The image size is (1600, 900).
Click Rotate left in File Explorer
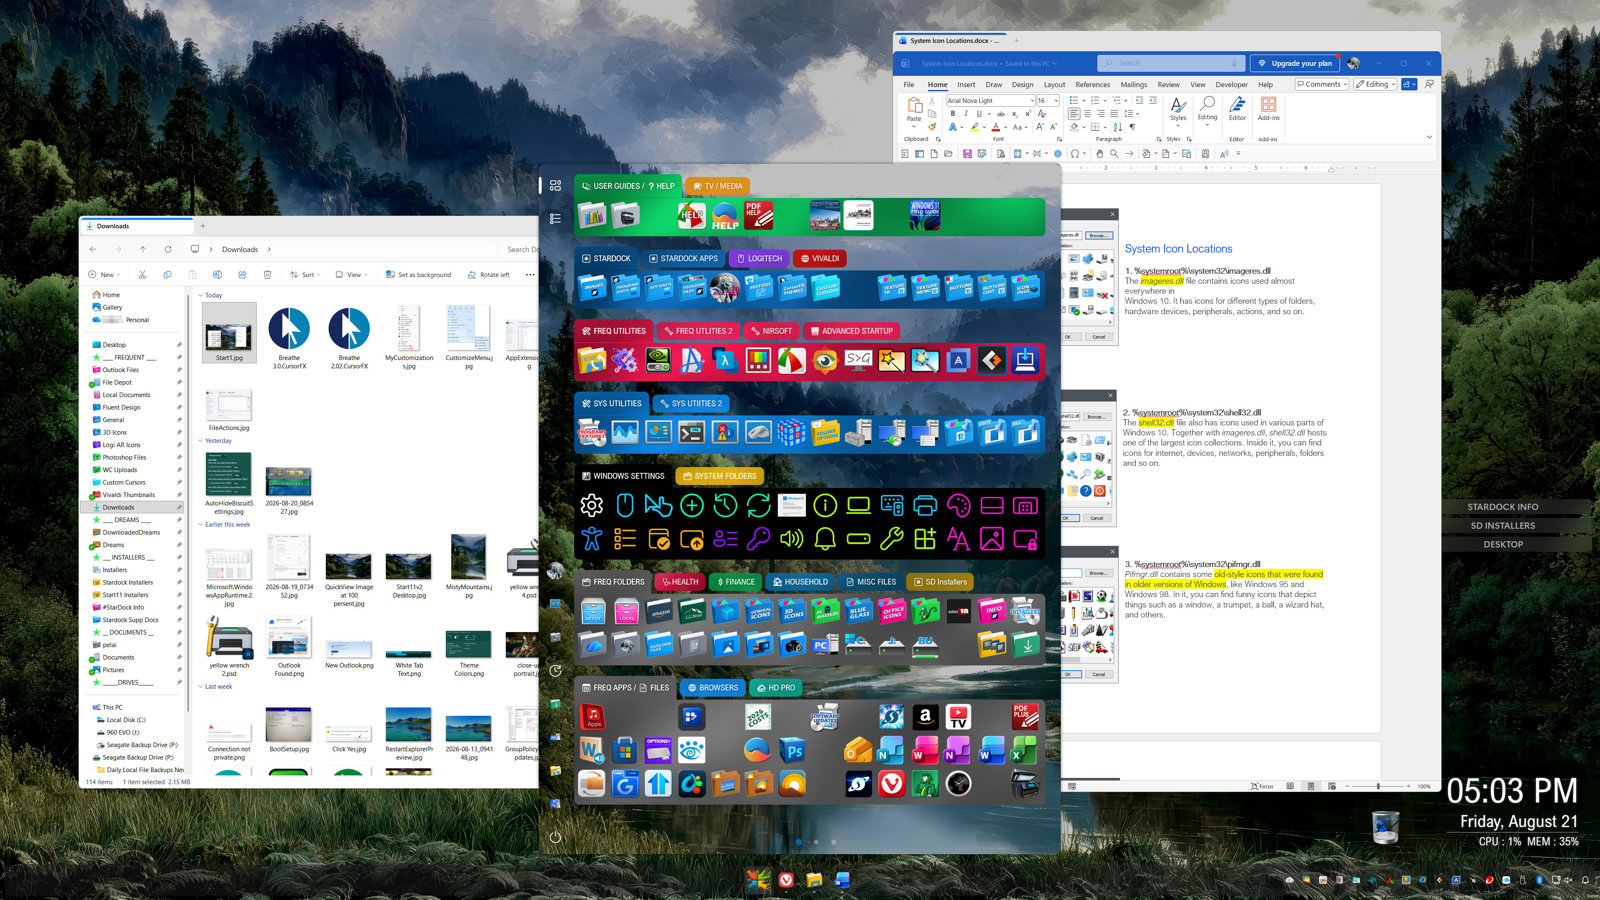[x=489, y=275]
